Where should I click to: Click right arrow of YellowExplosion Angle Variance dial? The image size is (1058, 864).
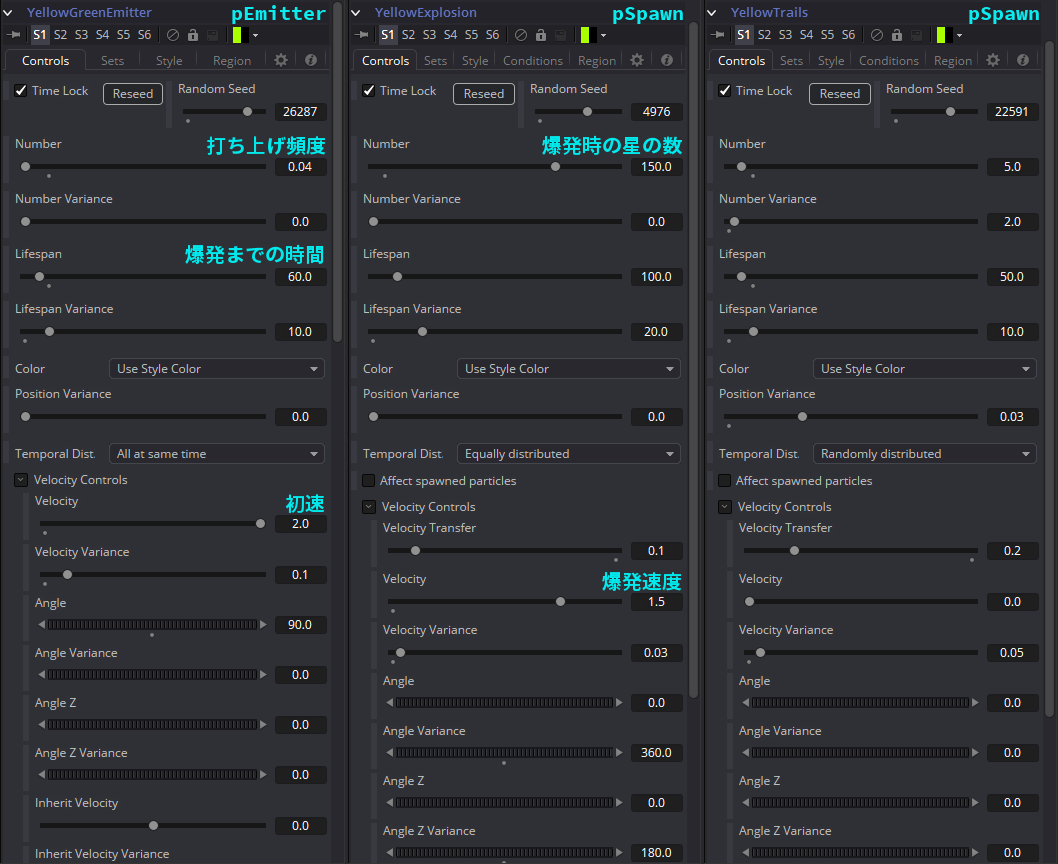619,753
